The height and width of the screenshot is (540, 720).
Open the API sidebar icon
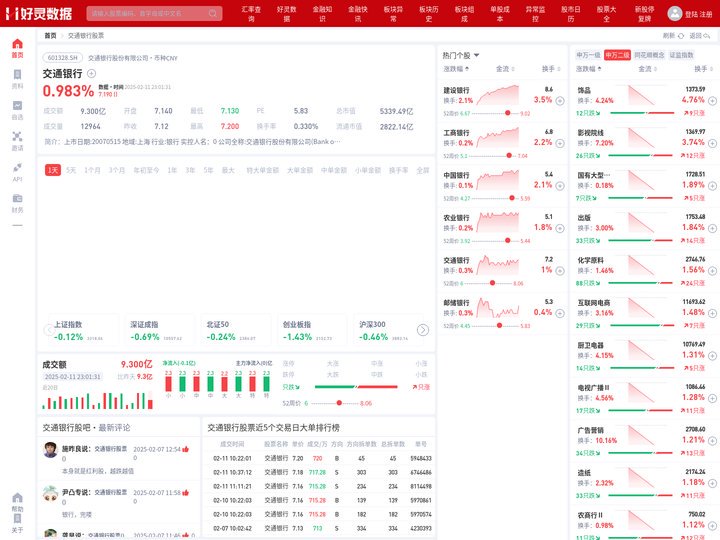pos(17,172)
